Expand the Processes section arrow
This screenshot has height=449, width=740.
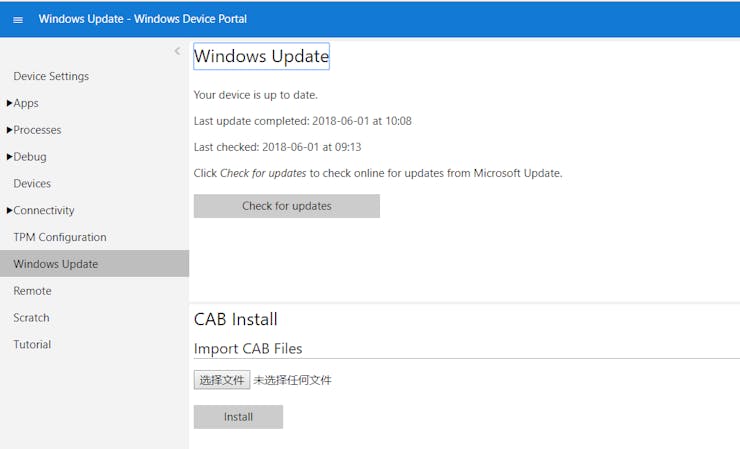(9, 130)
